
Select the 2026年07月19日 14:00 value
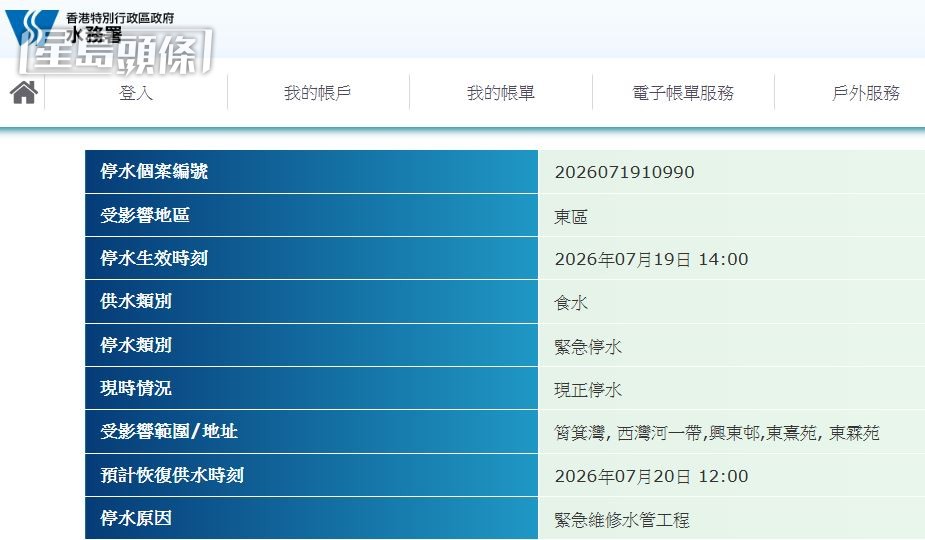click(651, 259)
